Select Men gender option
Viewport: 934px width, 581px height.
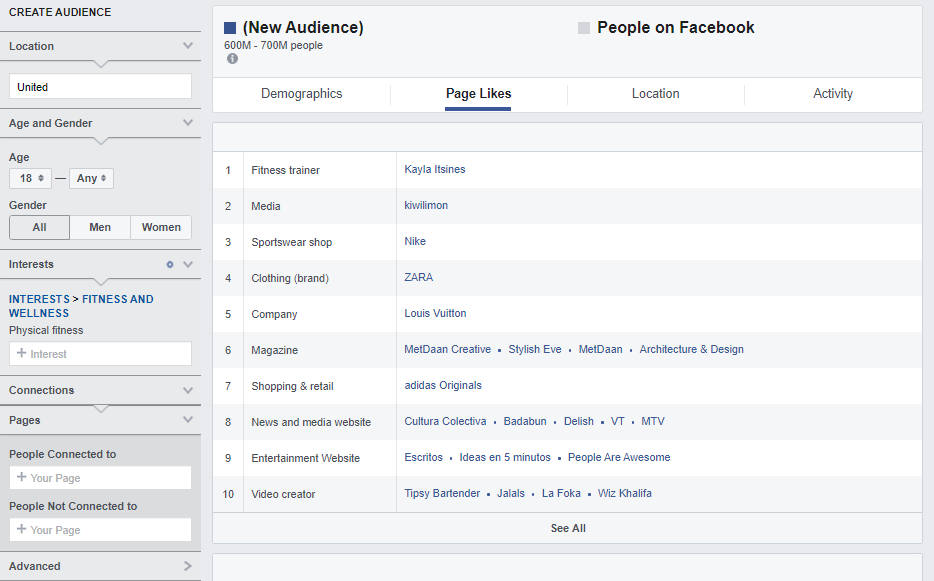point(100,227)
